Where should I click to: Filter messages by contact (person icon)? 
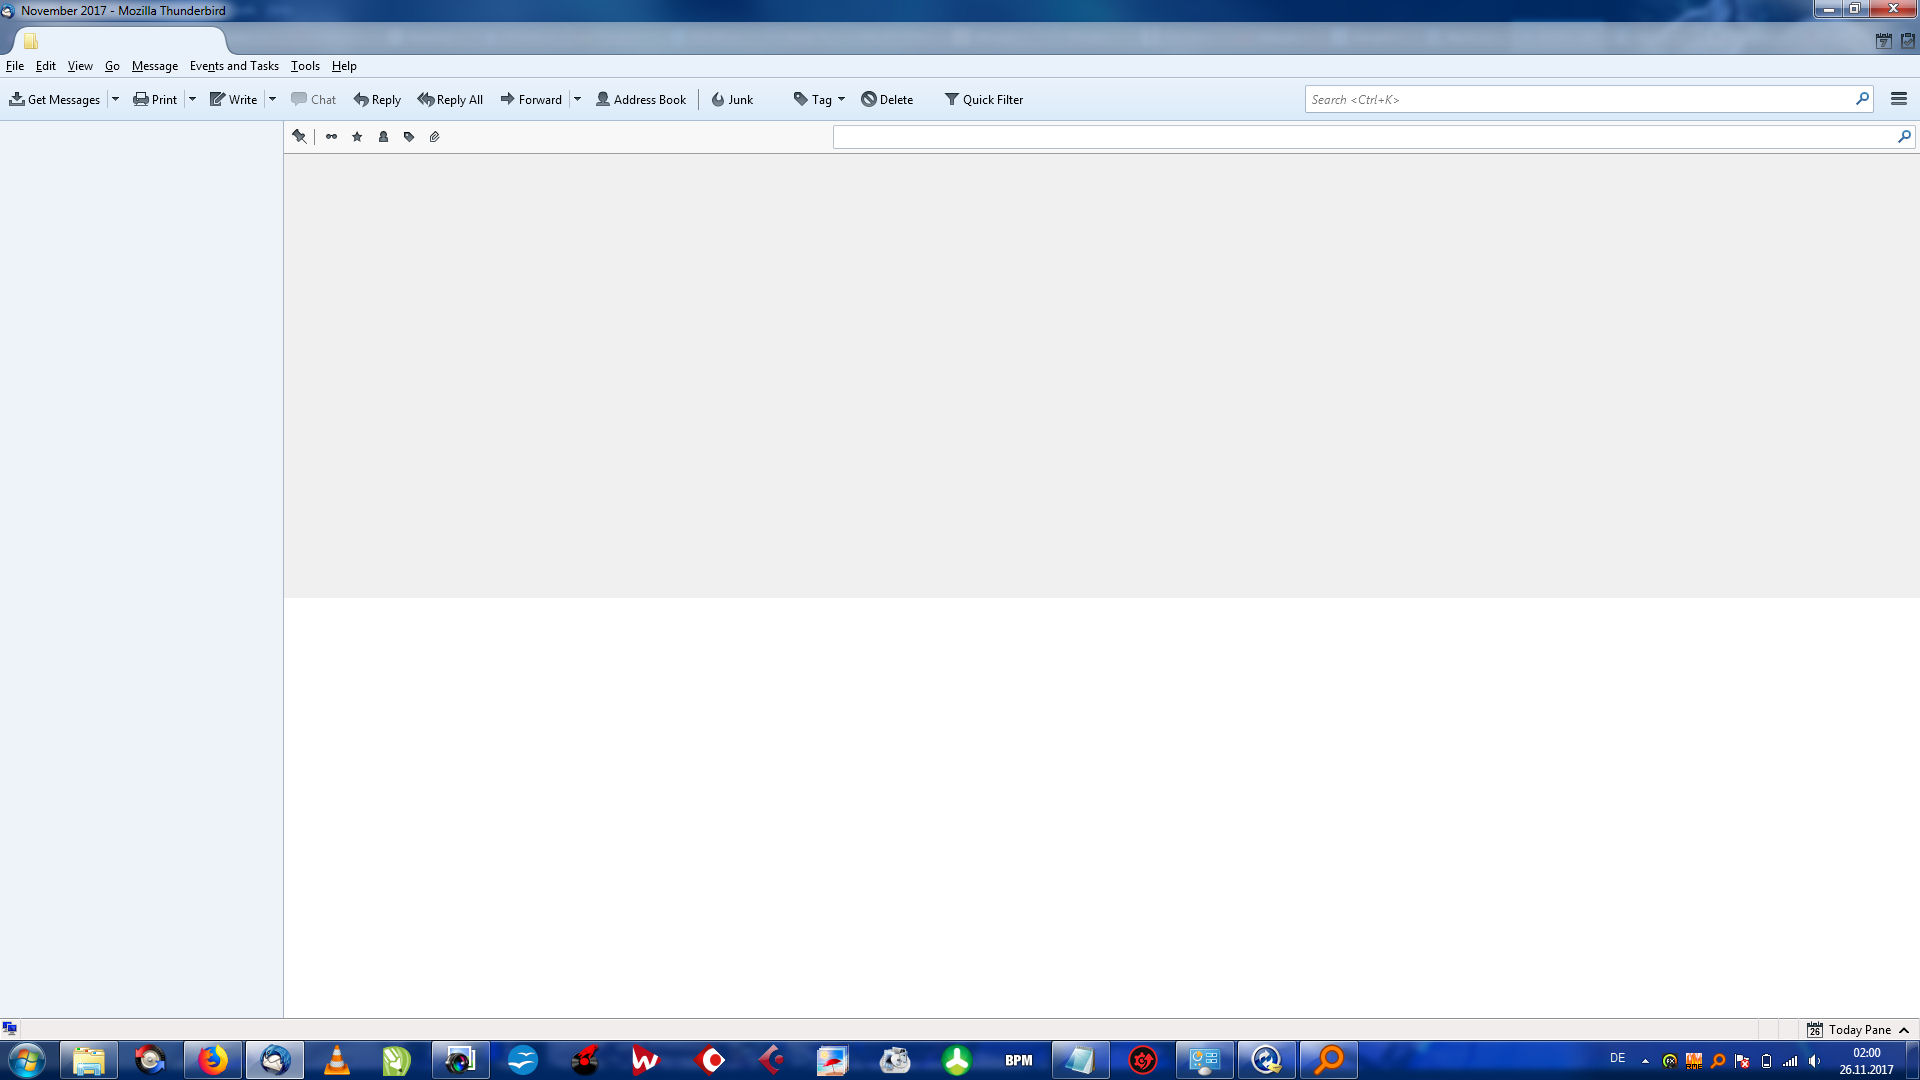point(383,137)
